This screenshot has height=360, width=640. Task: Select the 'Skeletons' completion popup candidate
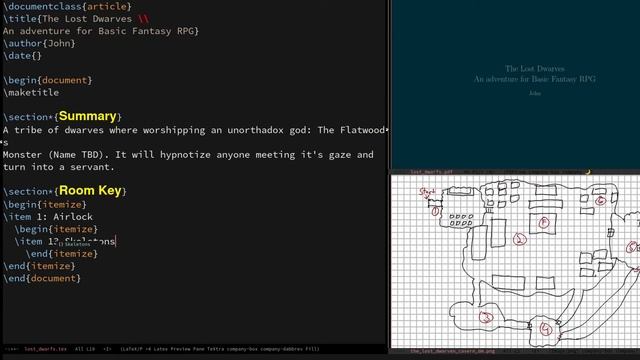click(75, 244)
